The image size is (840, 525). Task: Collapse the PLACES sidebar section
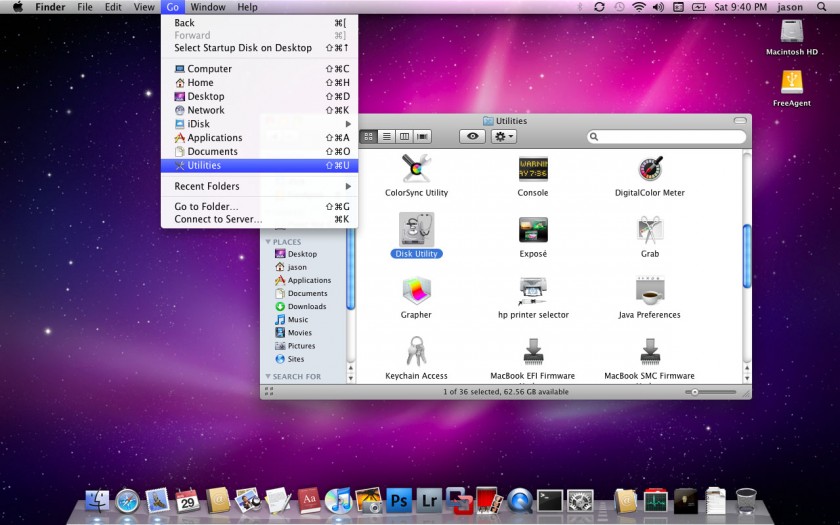pyautogui.click(x=268, y=242)
